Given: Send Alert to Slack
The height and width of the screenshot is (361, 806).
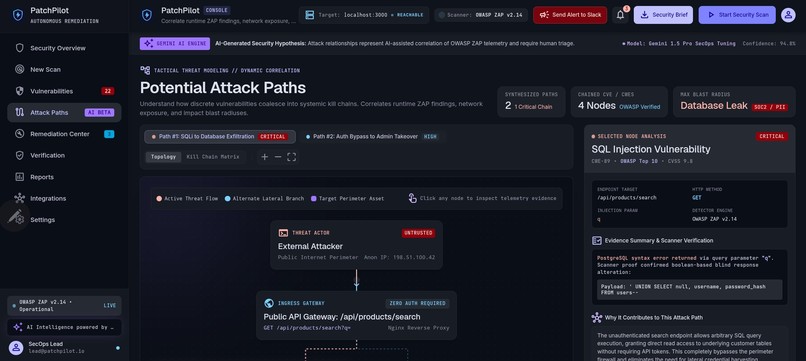Looking at the screenshot, I should click(570, 15).
